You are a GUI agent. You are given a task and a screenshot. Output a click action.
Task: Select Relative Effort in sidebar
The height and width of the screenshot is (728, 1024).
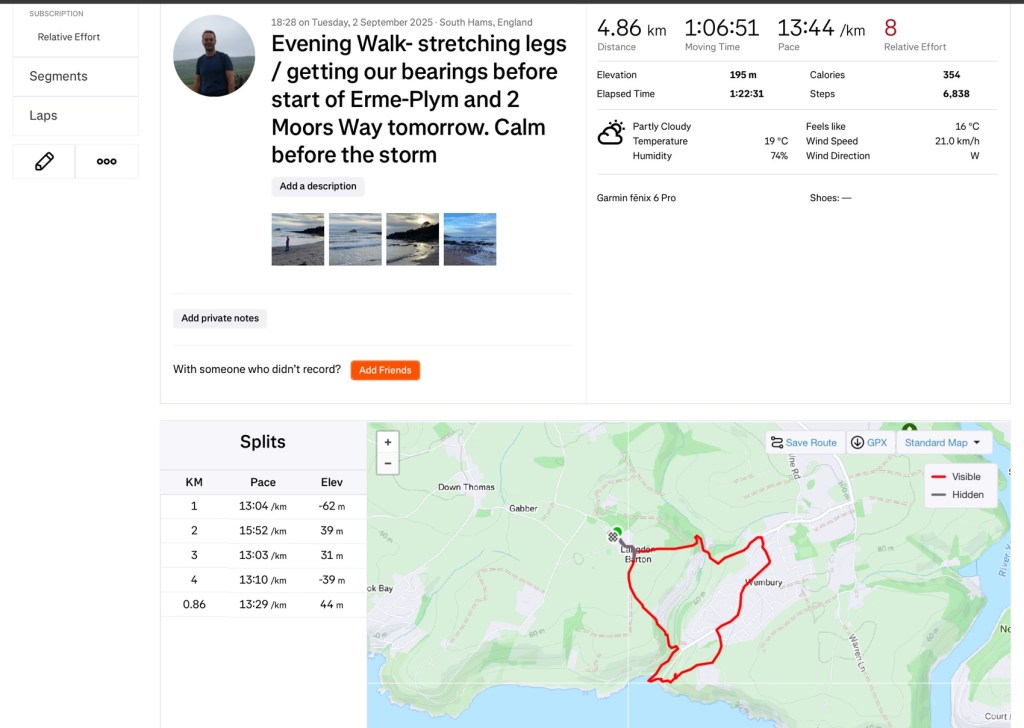coord(69,37)
